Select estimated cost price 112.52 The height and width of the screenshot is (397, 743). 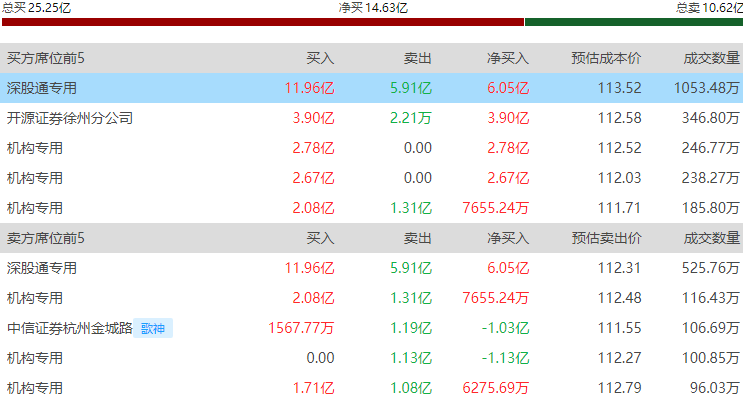[x=619, y=148]
